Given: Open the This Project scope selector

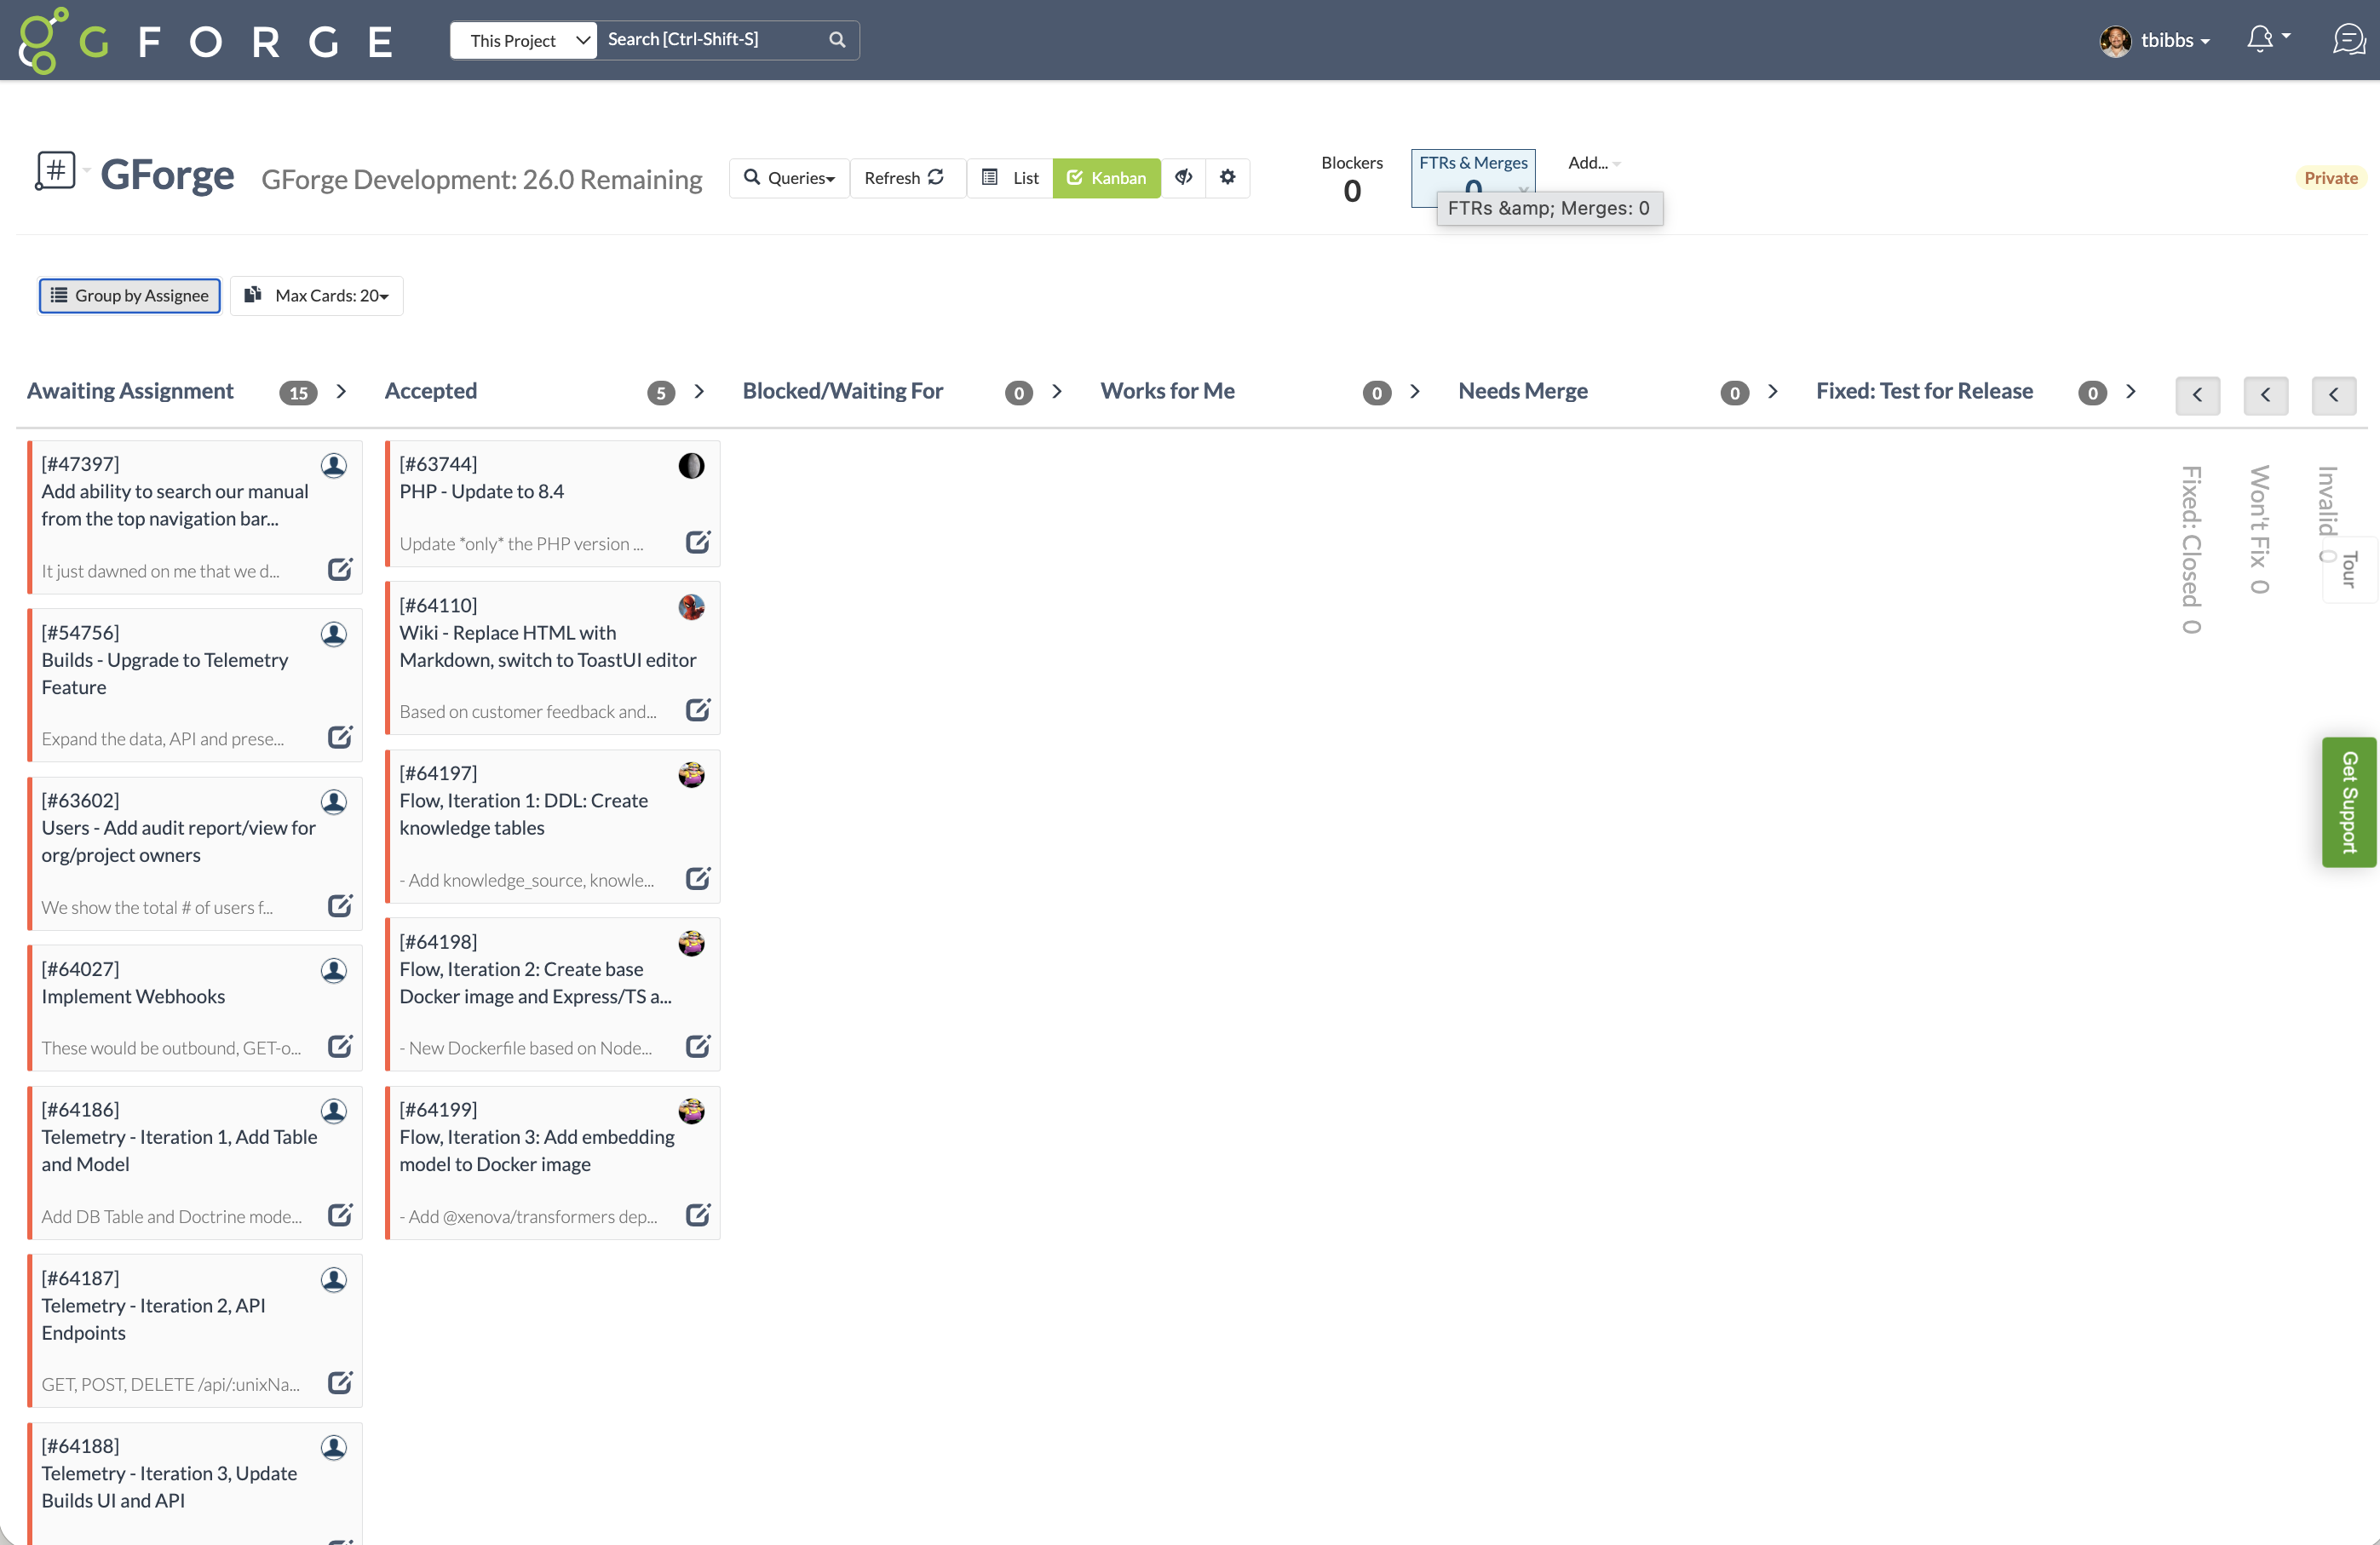Looking at the screenshot, I should click(524, 40).
